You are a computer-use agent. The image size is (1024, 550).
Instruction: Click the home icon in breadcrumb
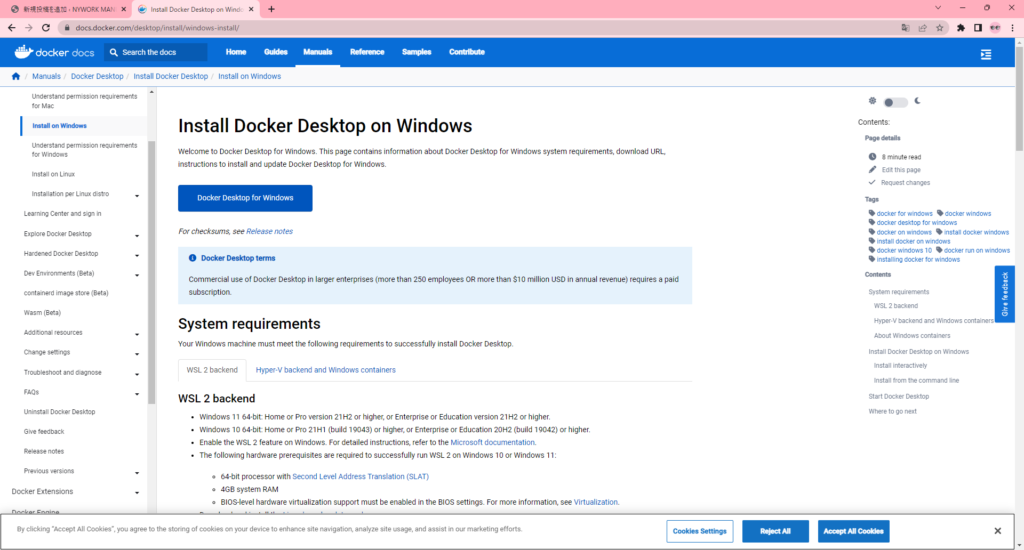click(x=16, y=76)
